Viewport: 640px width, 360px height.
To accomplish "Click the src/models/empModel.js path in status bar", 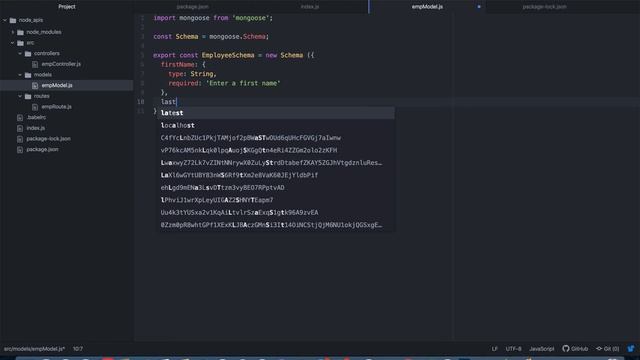I will click(x=34, y=349).
